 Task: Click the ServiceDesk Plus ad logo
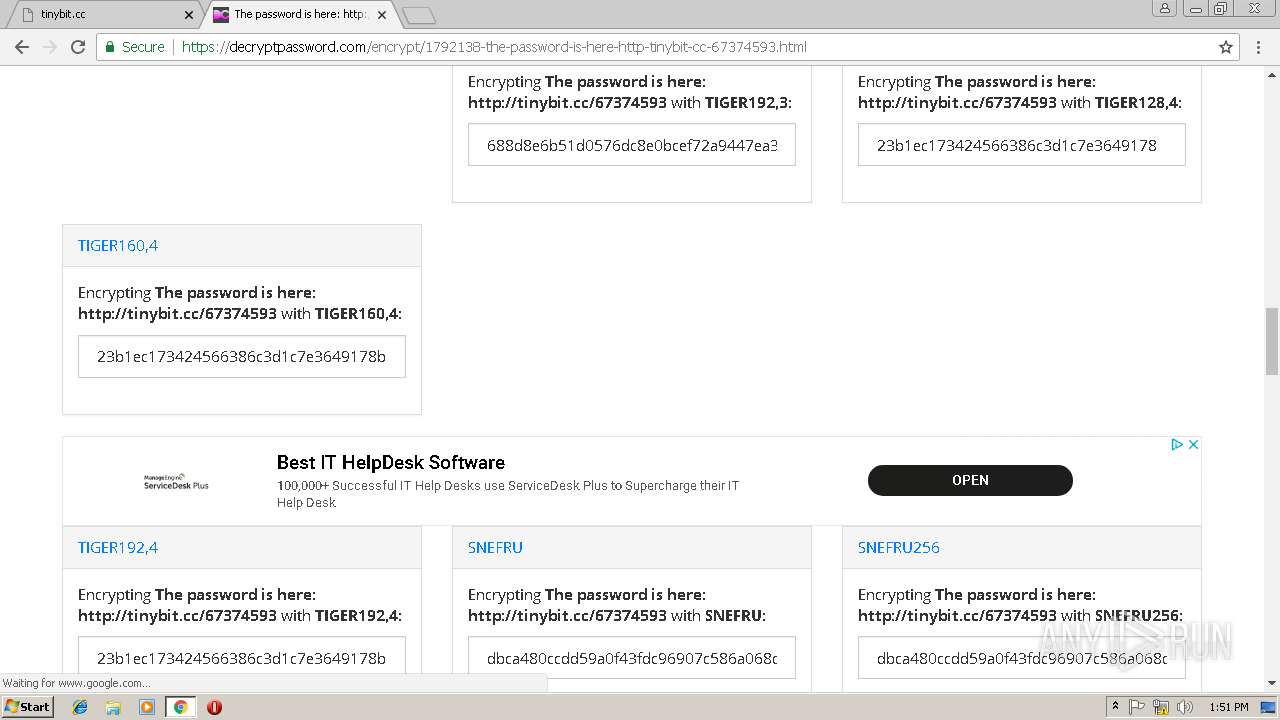pos(176,482)
